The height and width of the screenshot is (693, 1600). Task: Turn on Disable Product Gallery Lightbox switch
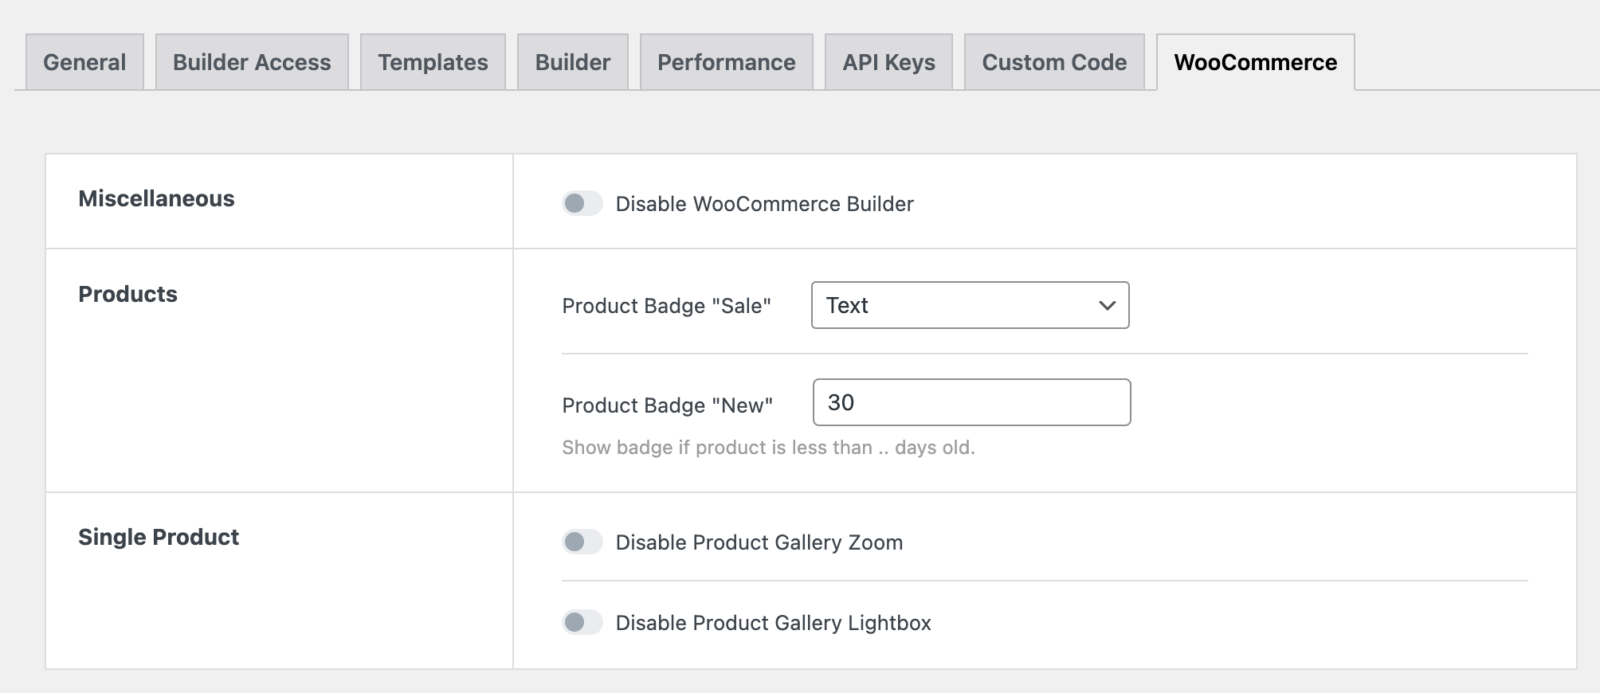(582, 623)
